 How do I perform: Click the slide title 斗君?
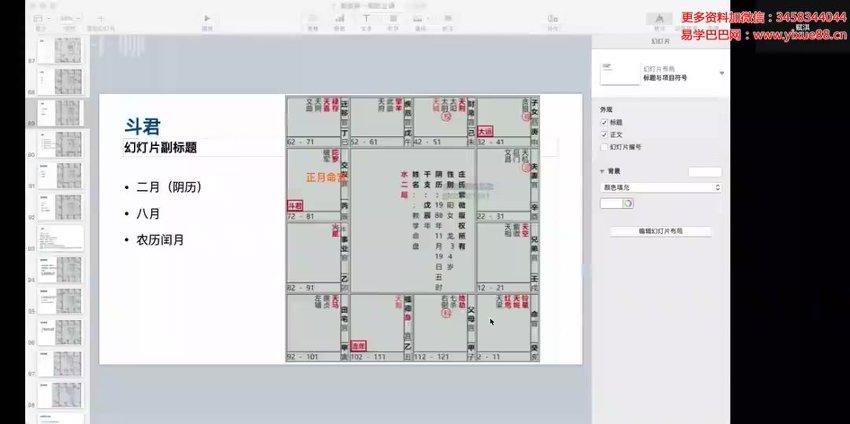(143, 126)
